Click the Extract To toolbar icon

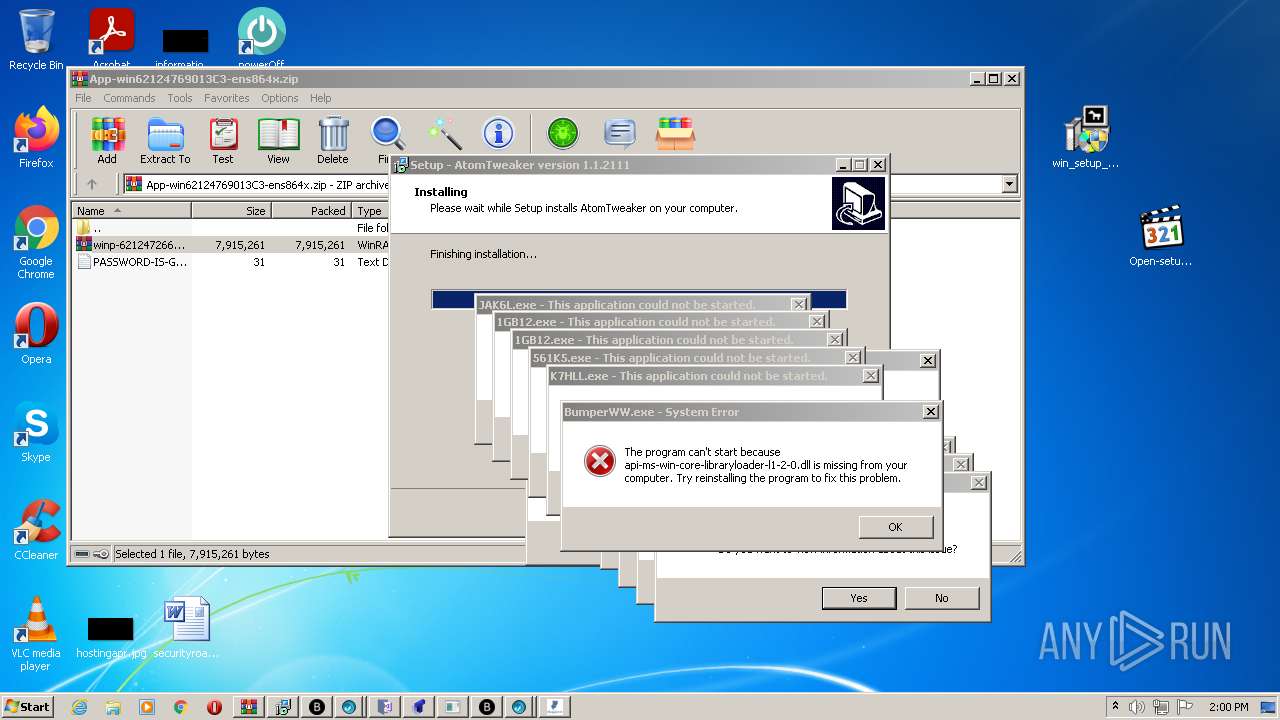165,140
